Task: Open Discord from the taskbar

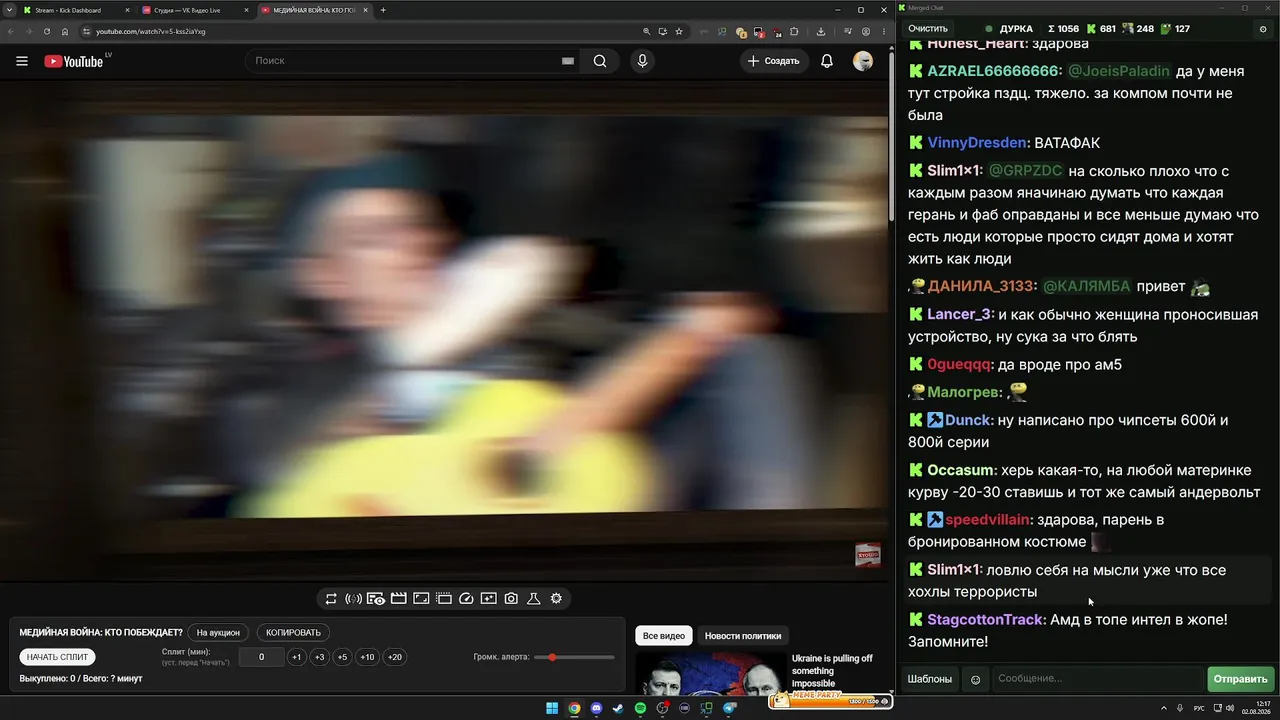Action: click(596, 708)
